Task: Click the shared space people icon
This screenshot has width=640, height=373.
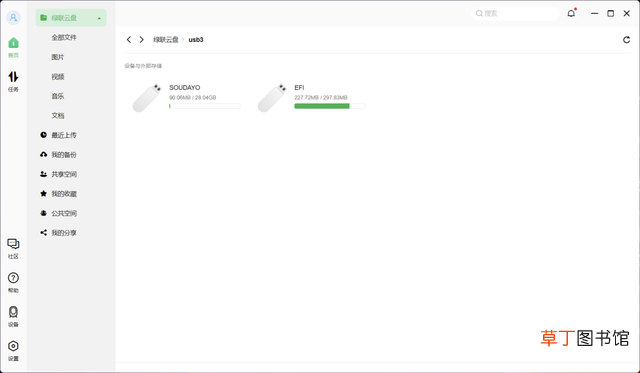Action: pyautogui.click(x=43, y=174)
